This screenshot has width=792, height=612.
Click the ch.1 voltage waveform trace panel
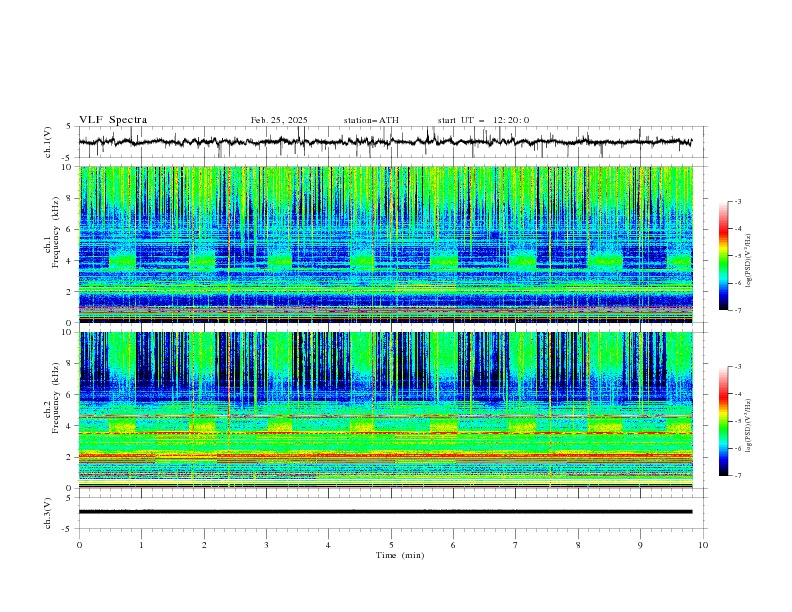[392, 142]
